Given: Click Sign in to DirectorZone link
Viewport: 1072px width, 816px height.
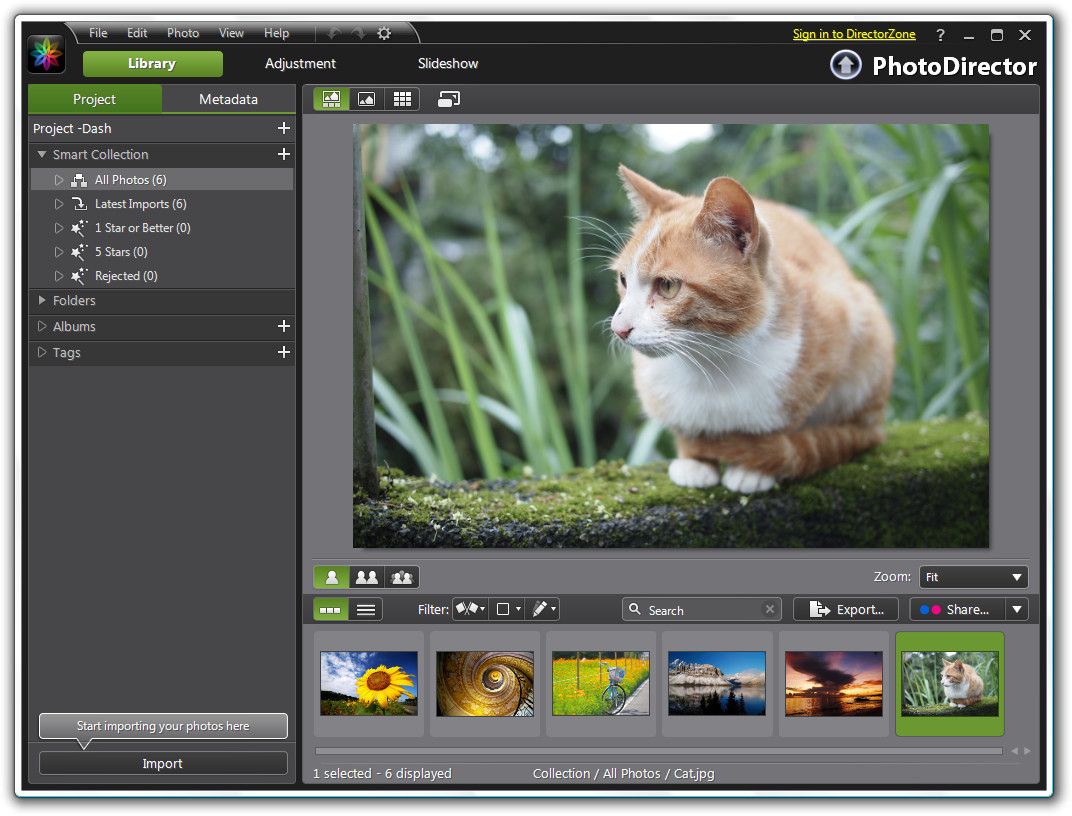Looking at the screenshot, I should [854, 34].
